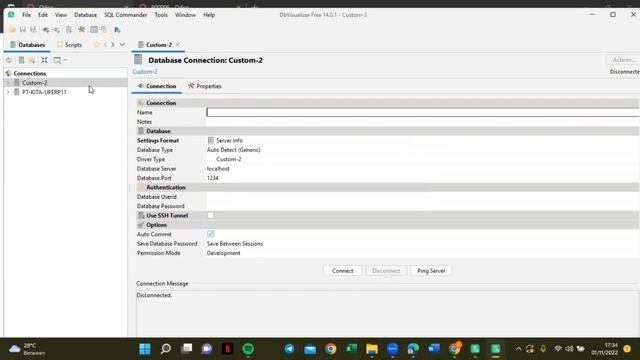
Task: Click the Actions button
Action: (x=623, y=60)
